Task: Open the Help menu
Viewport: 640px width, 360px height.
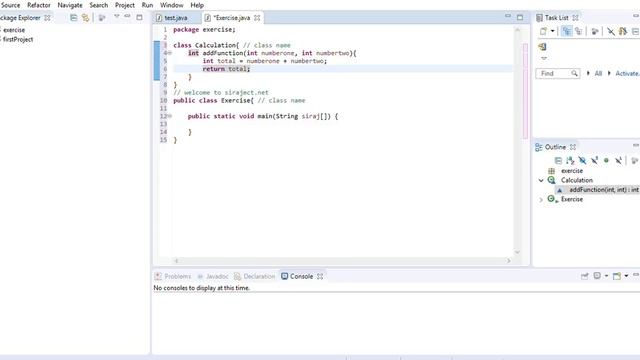Action: coord(197,5)
